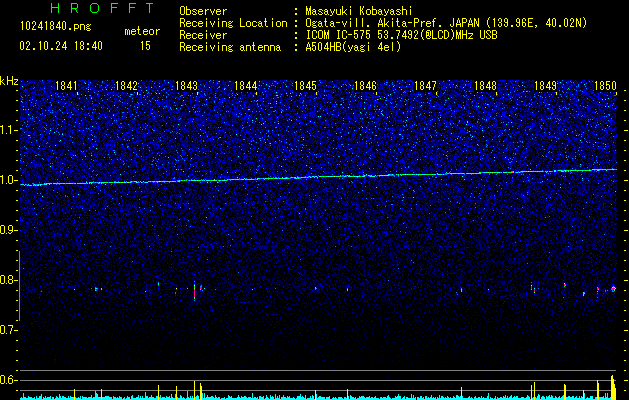Screen dimensions: 629x400
Task: Click the Observer field label
Action: (x=203, y=11)
